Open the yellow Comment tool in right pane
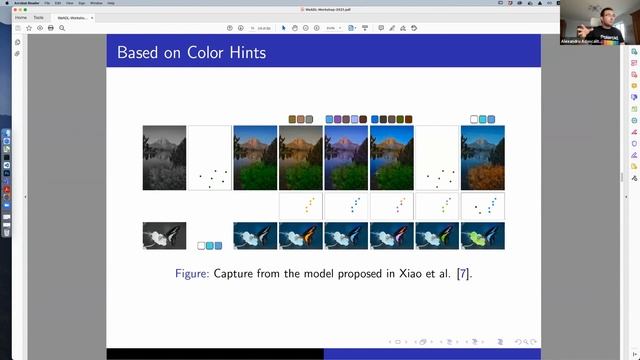 [x=634, y=86]
